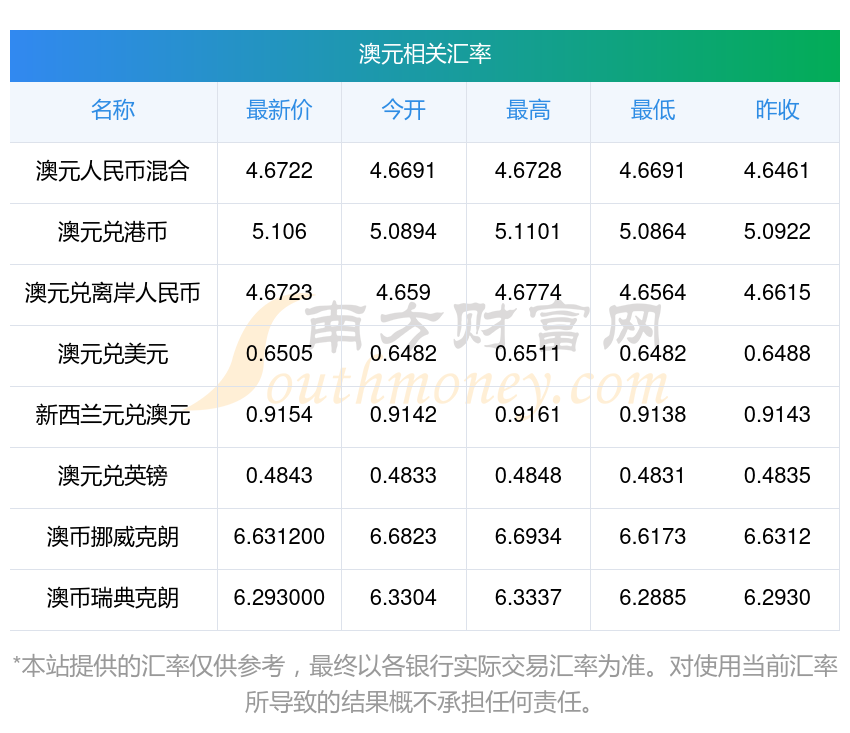
Task: Click the 澳元人民币混合 row name
Action: [113, 171]
